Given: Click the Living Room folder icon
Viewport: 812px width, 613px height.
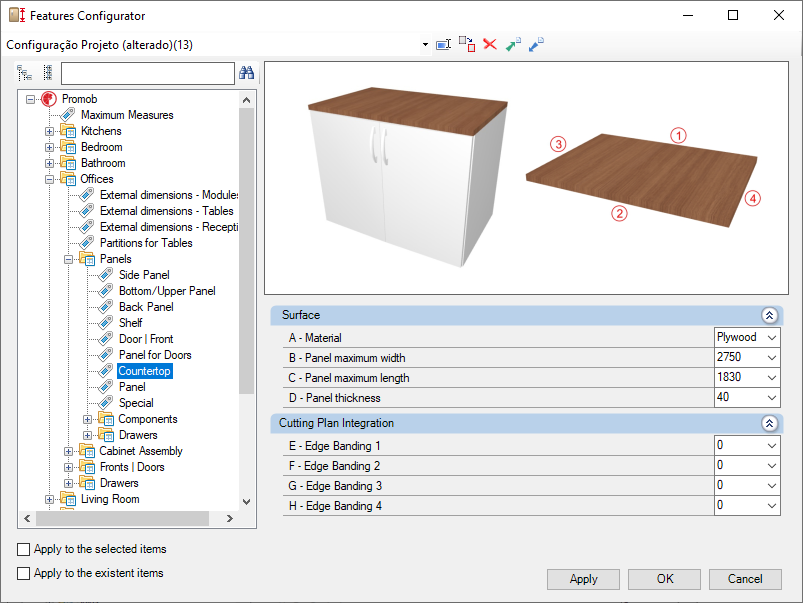Looking at the screenshot, I should point(68,499).
